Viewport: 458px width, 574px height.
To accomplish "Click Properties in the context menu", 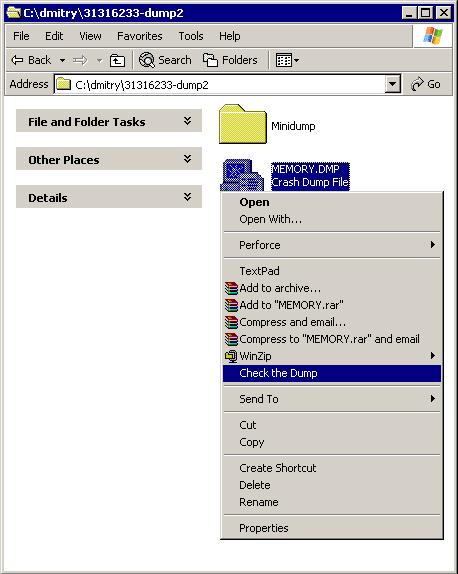I will (332, 528).
